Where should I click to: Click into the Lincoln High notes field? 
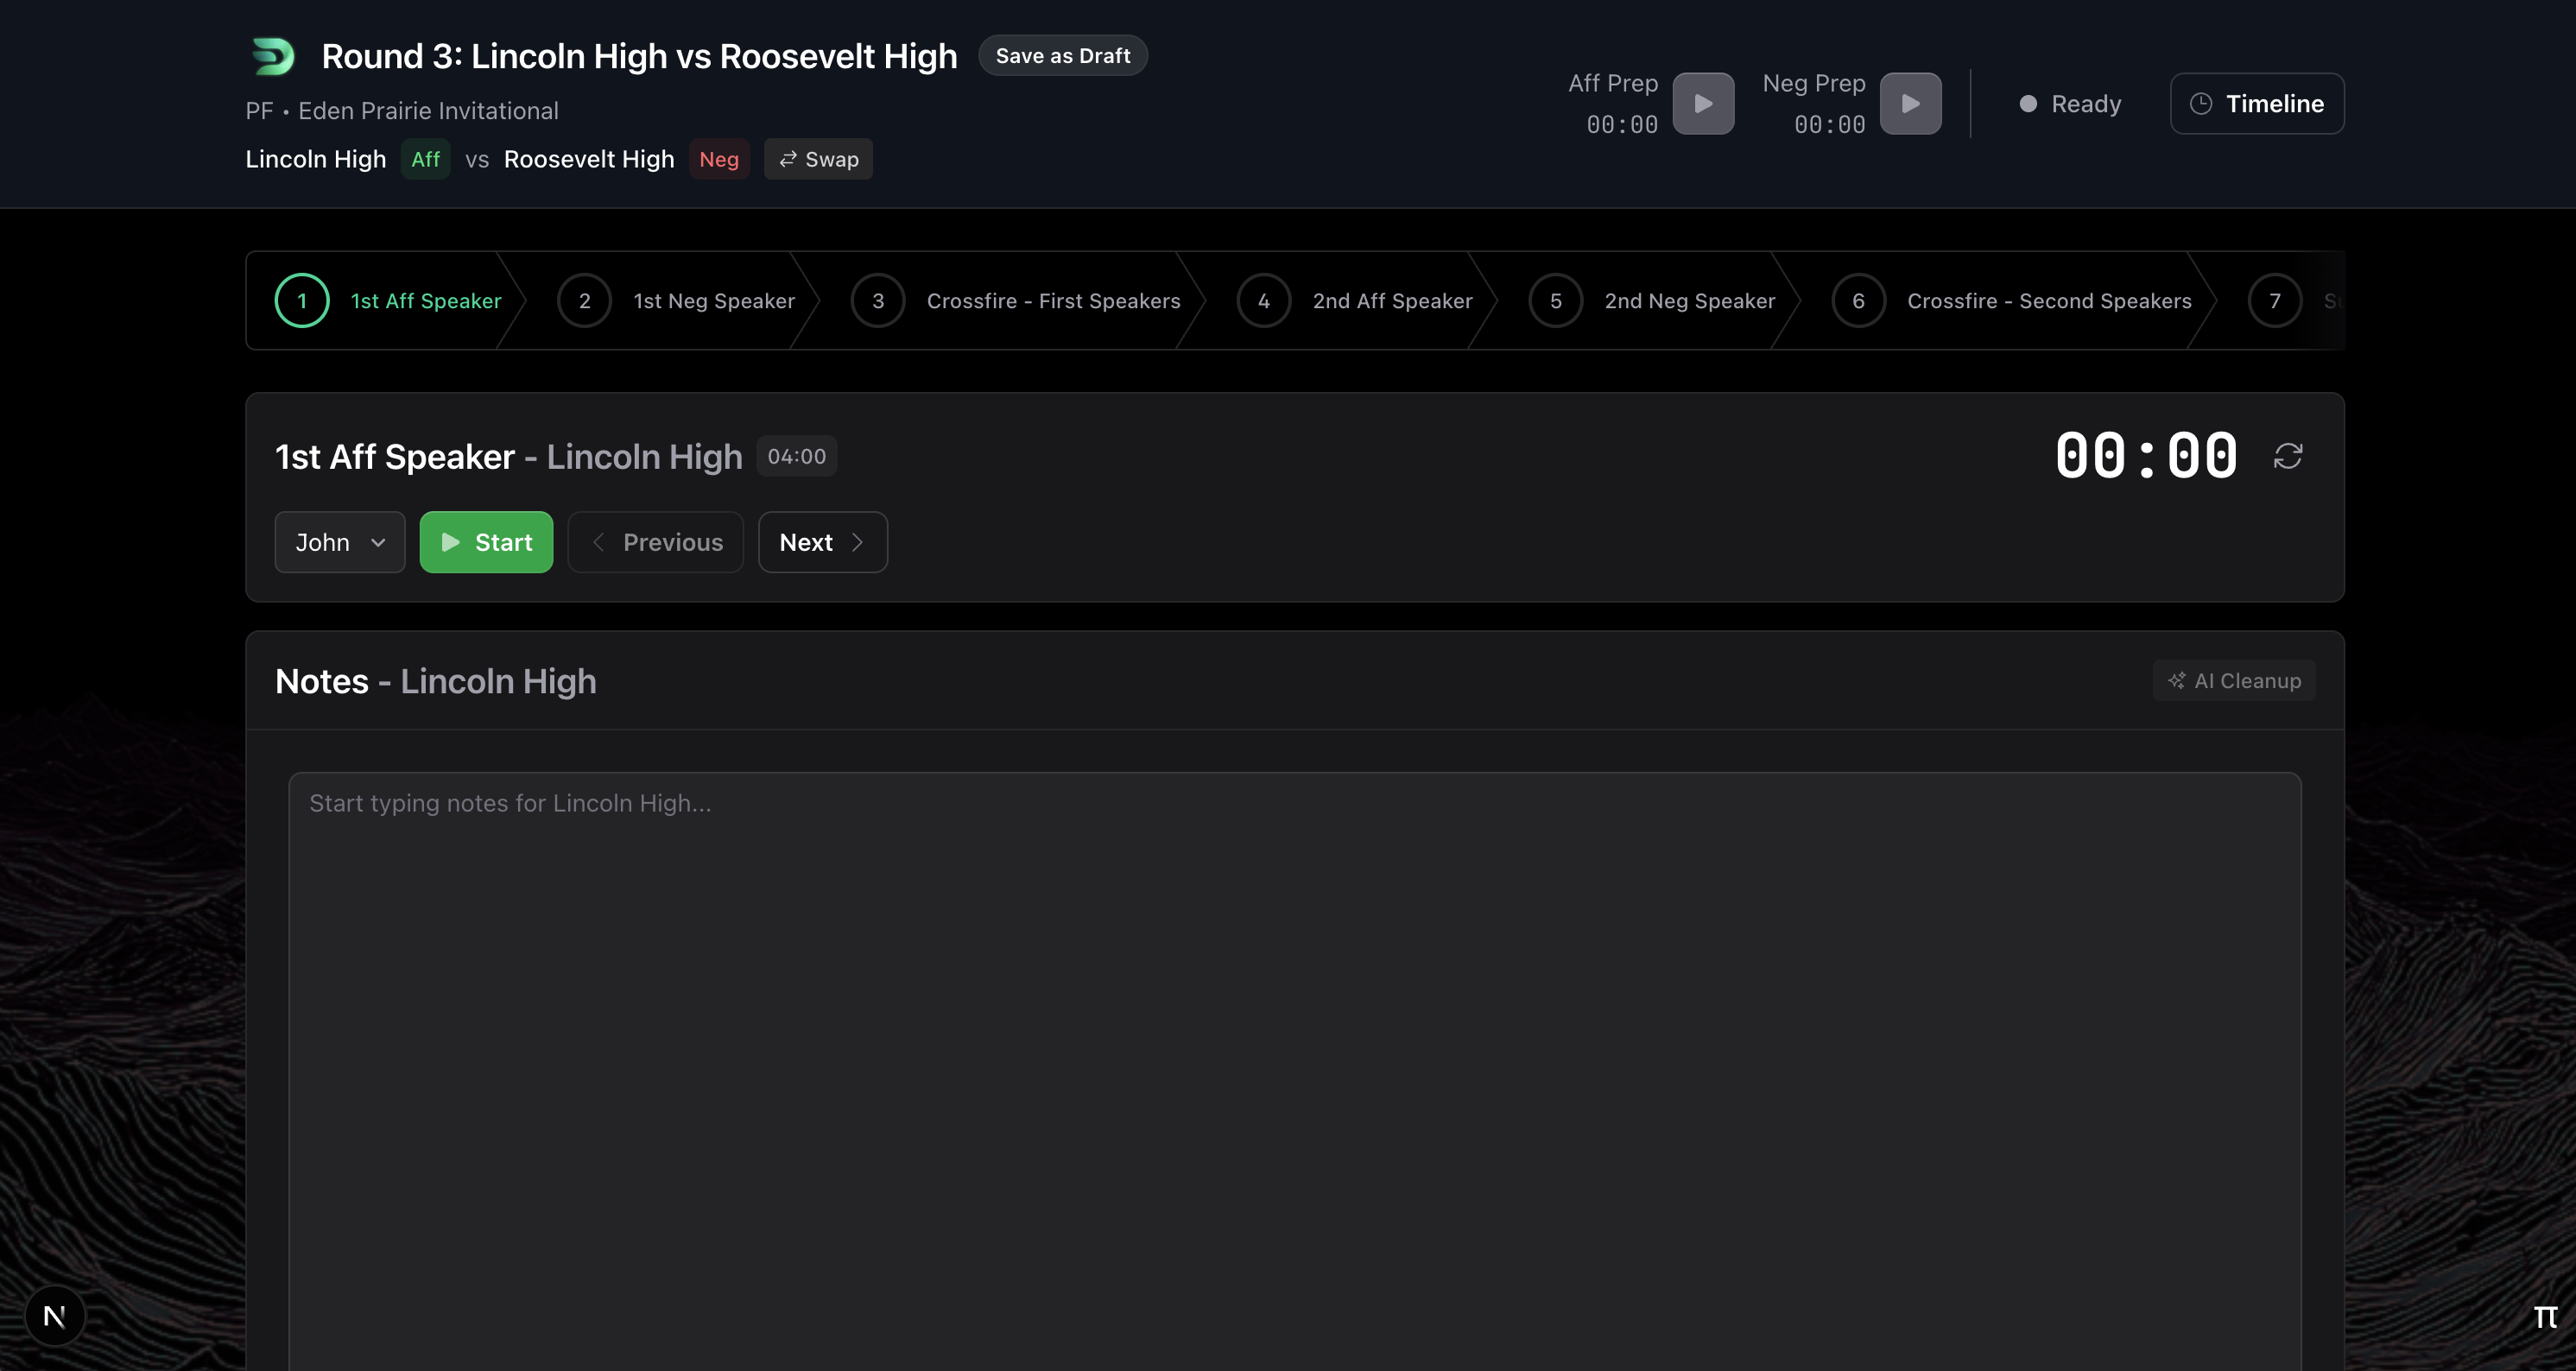click(x=1294, y=1050)
